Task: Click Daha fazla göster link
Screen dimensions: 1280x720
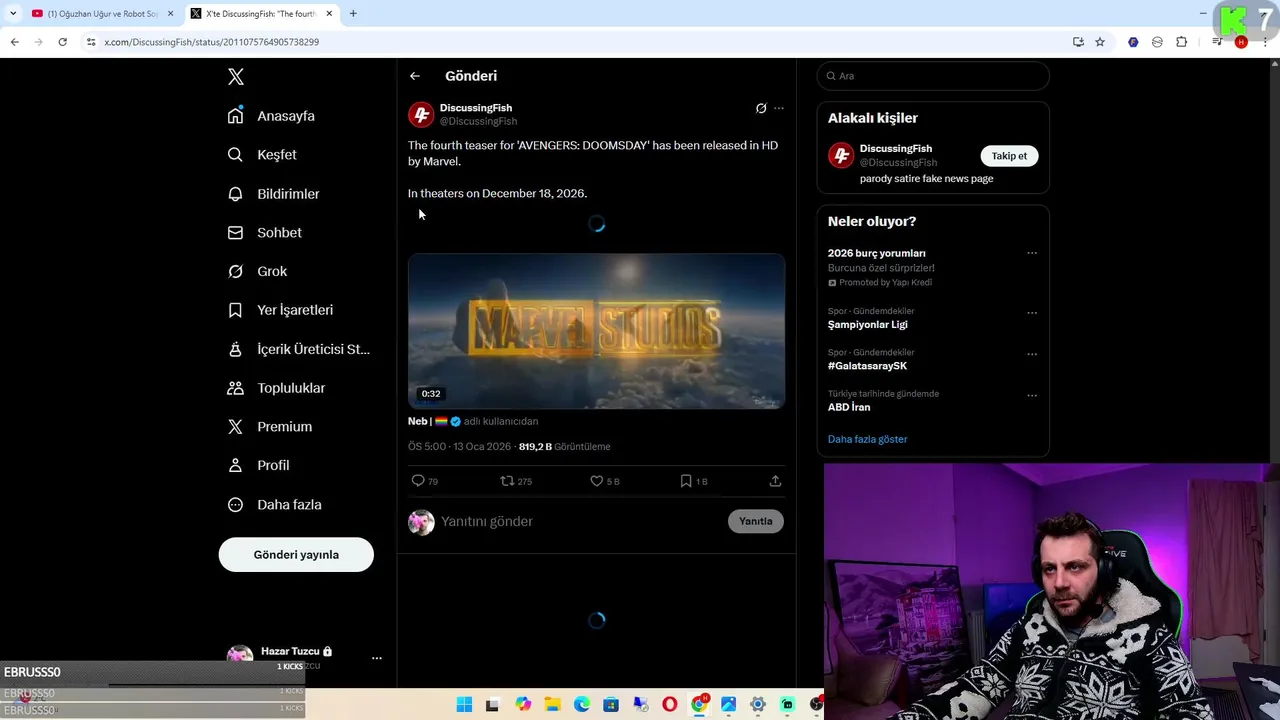Action: click(867, 439)
